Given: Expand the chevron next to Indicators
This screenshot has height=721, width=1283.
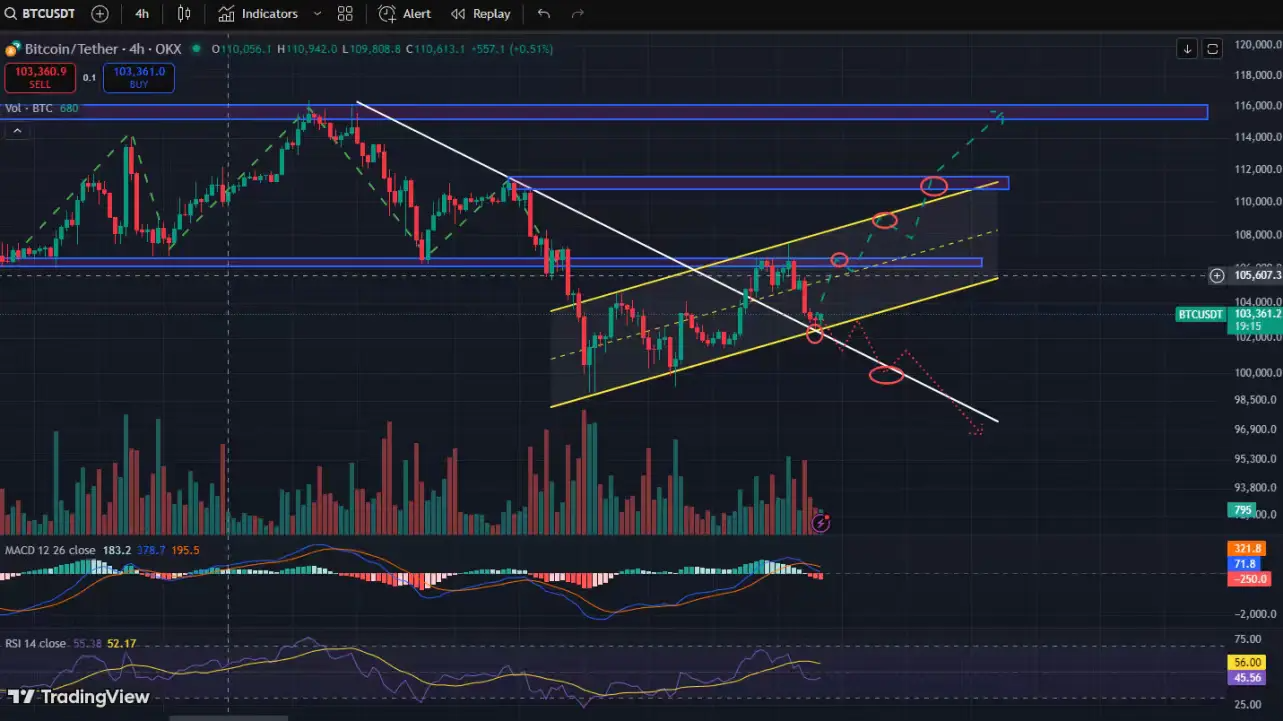Looking at the screenshot, I should (318, 14).
